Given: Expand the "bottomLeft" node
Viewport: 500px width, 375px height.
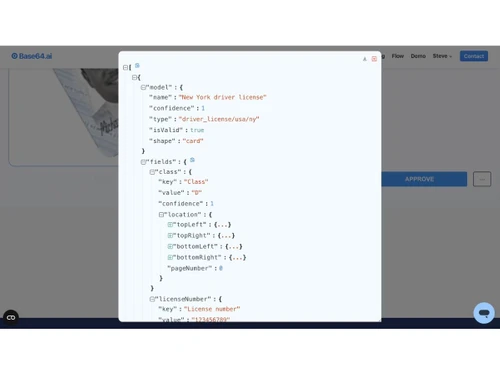Looking at the screenshot, I should tap(170, 247).
